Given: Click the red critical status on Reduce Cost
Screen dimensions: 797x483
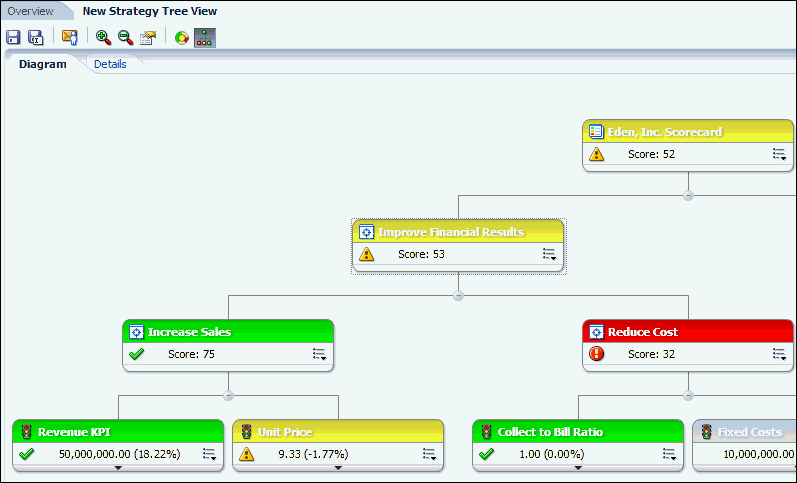Looking at the screenshot, I should point(596,353).
